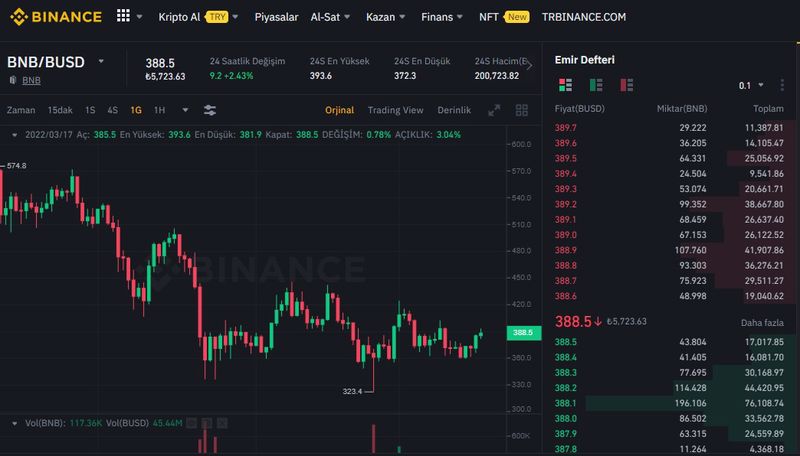This screenshot has height=456, width=800.
Task: Click amount 196.106 in order book
Action: click(690, 403)
